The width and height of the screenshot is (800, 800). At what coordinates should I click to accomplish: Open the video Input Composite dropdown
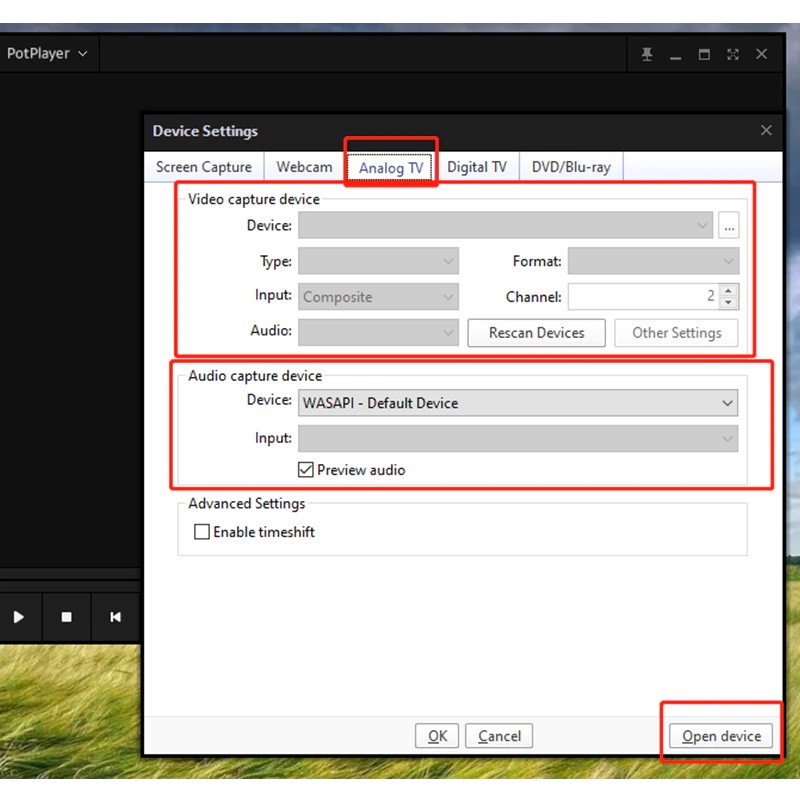pyautogui.click(x=378, y=297)
